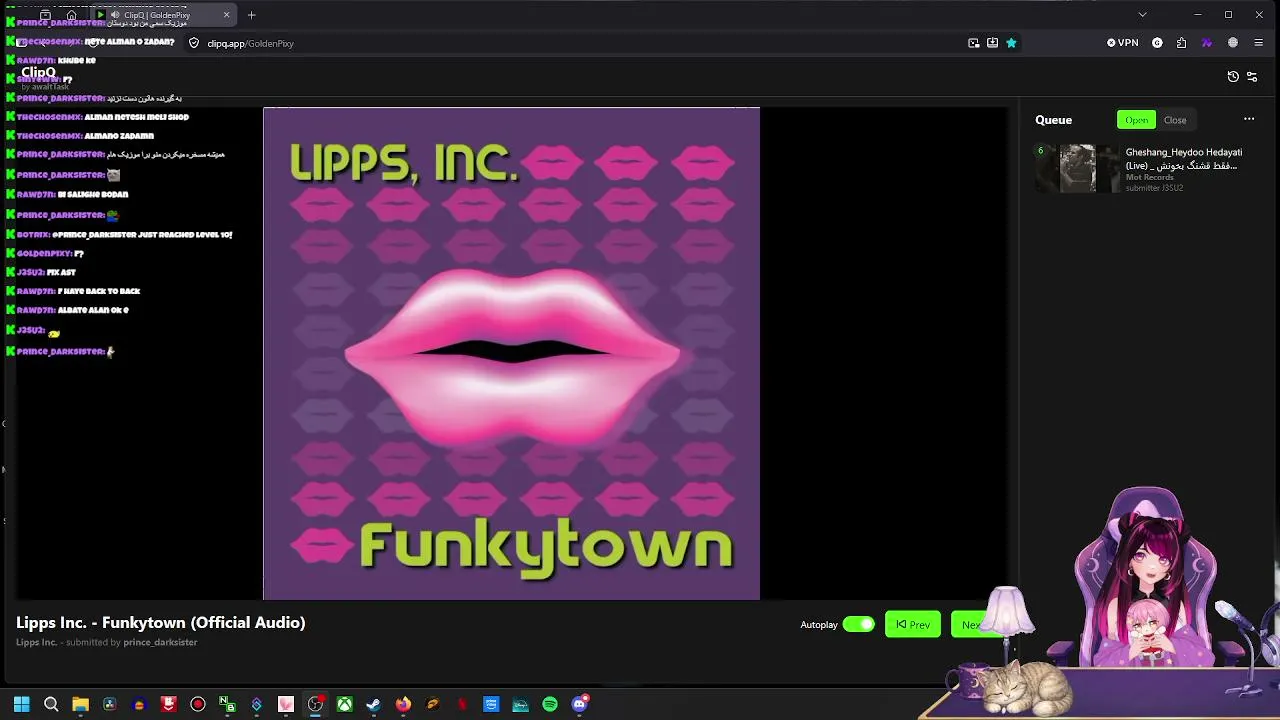1280x720 pixels.
Task: Click the Funkytown video player
Action: 511,353
